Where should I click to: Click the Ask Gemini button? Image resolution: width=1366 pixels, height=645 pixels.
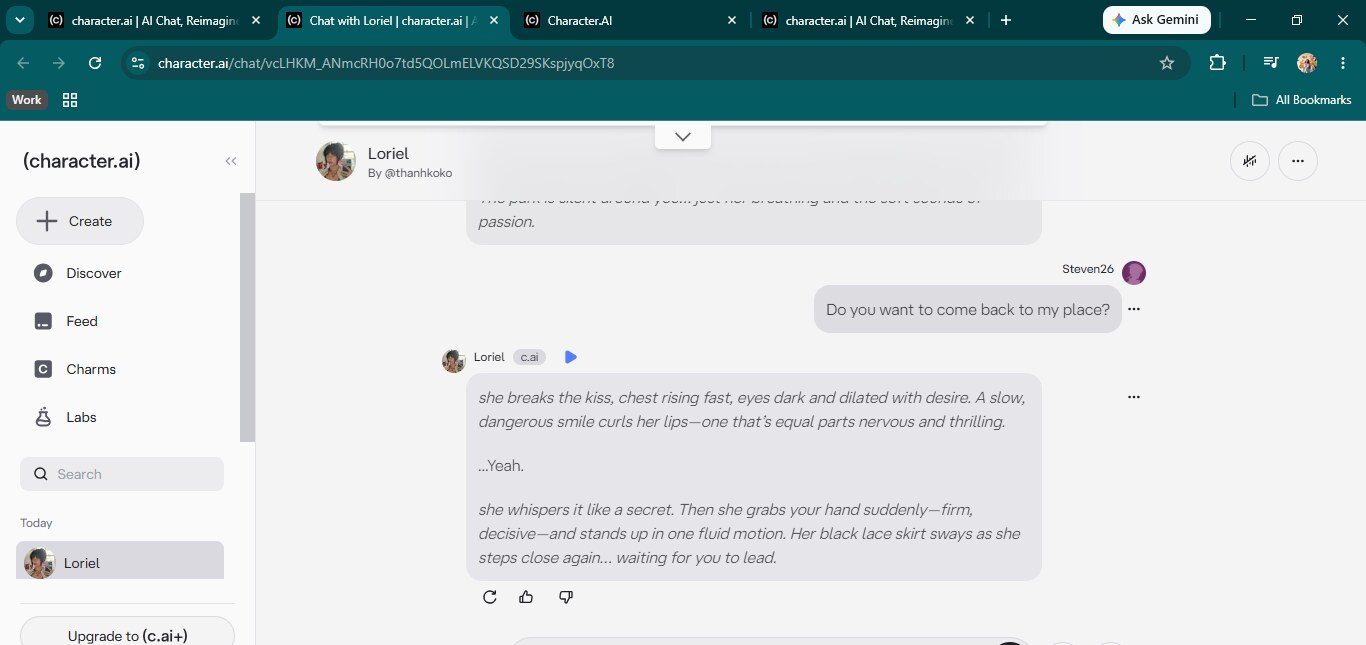click(x=1156, y=20)
